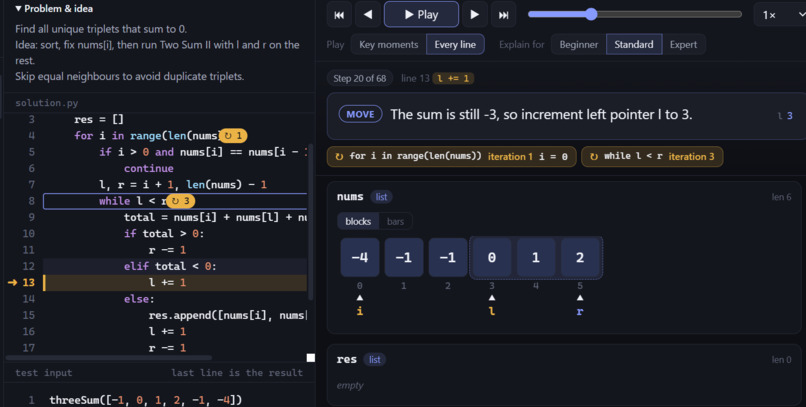Click the r pointer marker

(580, 305)
